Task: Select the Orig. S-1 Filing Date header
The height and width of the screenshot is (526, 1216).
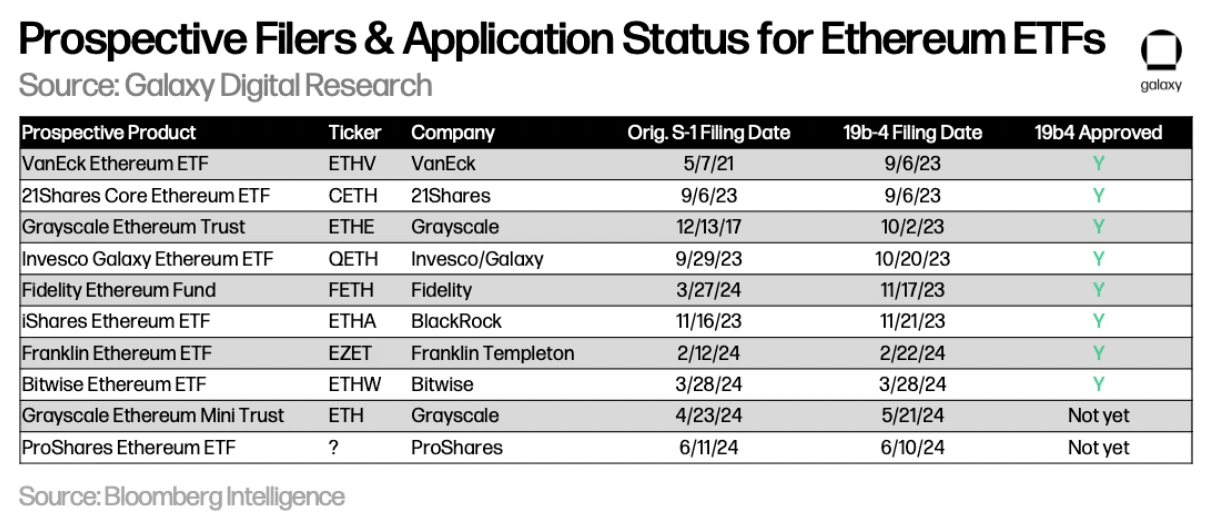Action: (709, 133)
